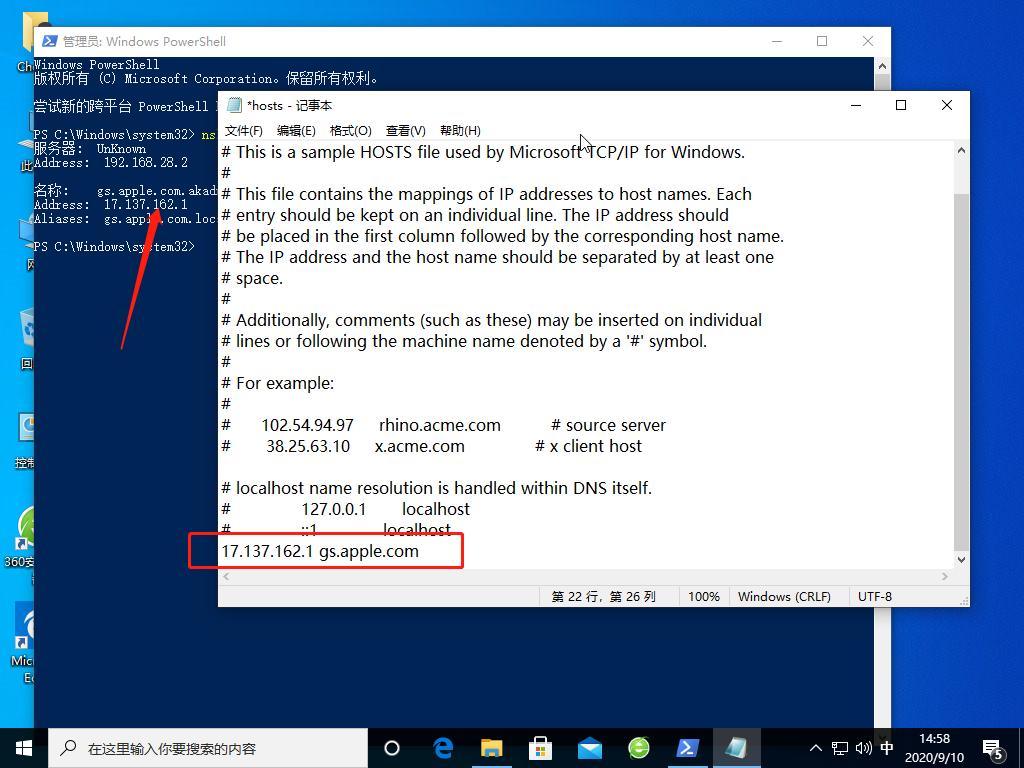
Task: Click the Windows Start button
Action: coord(24,748)
